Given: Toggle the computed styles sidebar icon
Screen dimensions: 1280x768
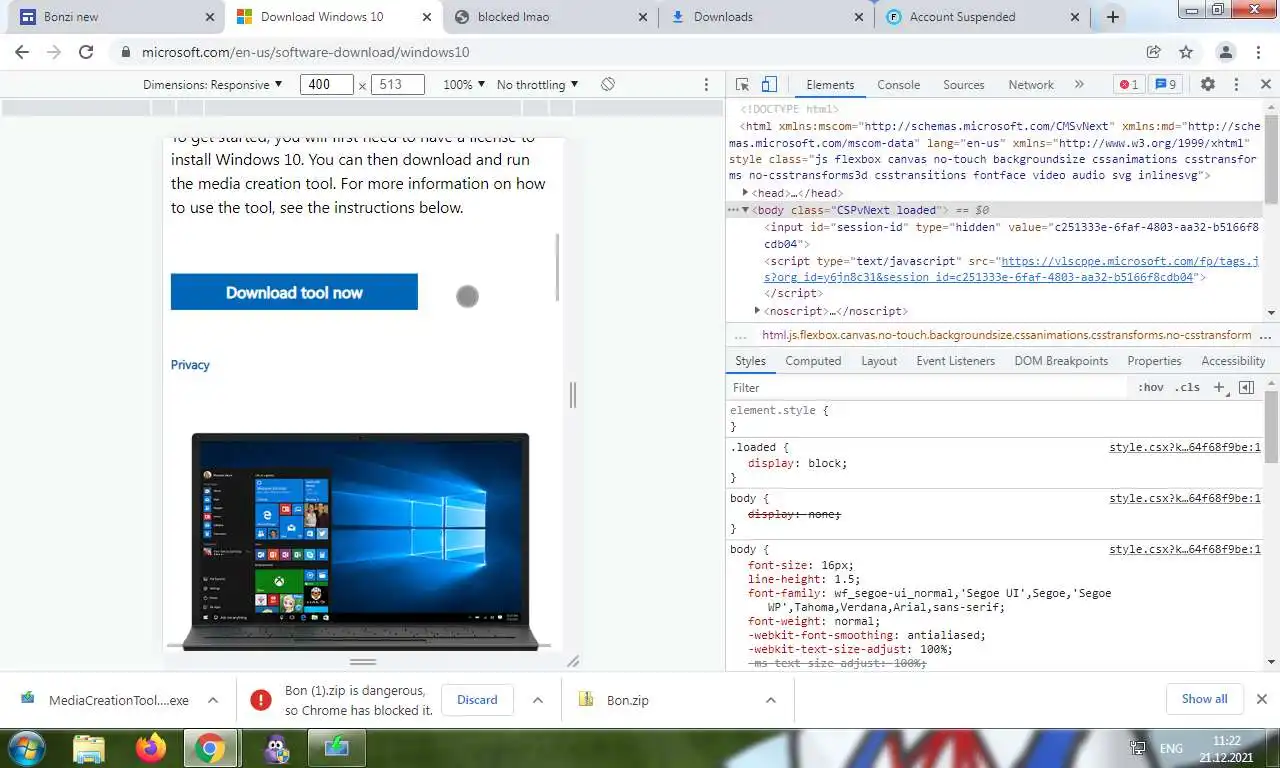Looking at the screenshot, I should tap(1246, 387).
